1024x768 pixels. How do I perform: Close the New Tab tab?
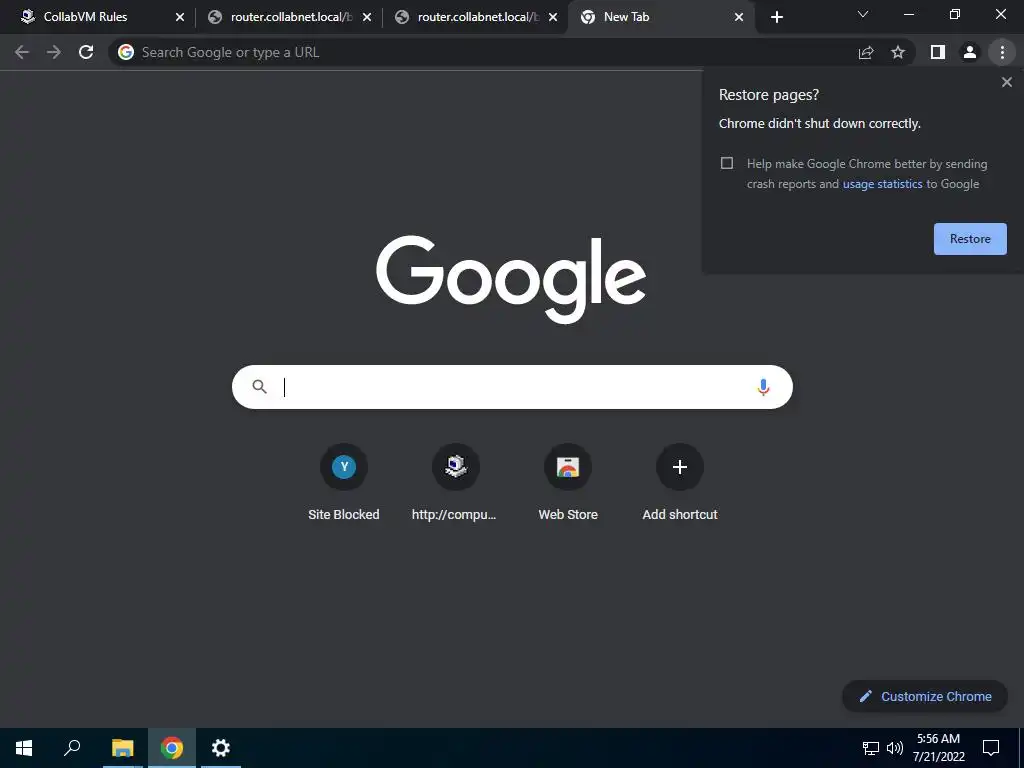[x=739, y=17]
